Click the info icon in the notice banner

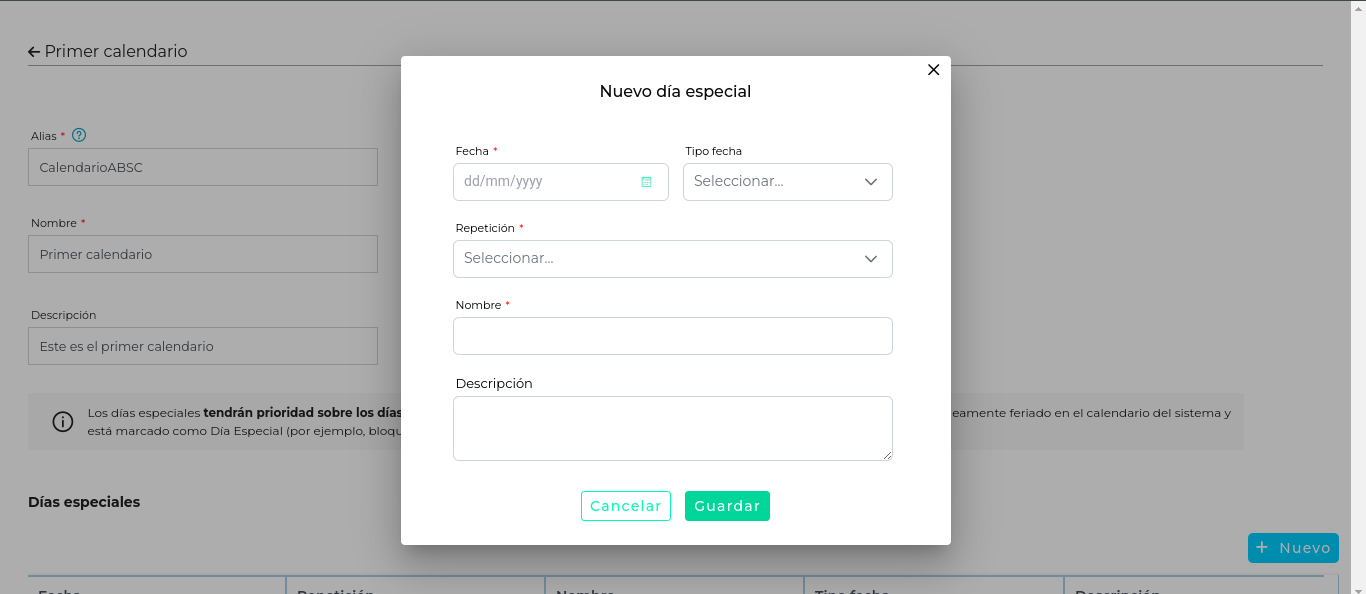coord(63,421)
